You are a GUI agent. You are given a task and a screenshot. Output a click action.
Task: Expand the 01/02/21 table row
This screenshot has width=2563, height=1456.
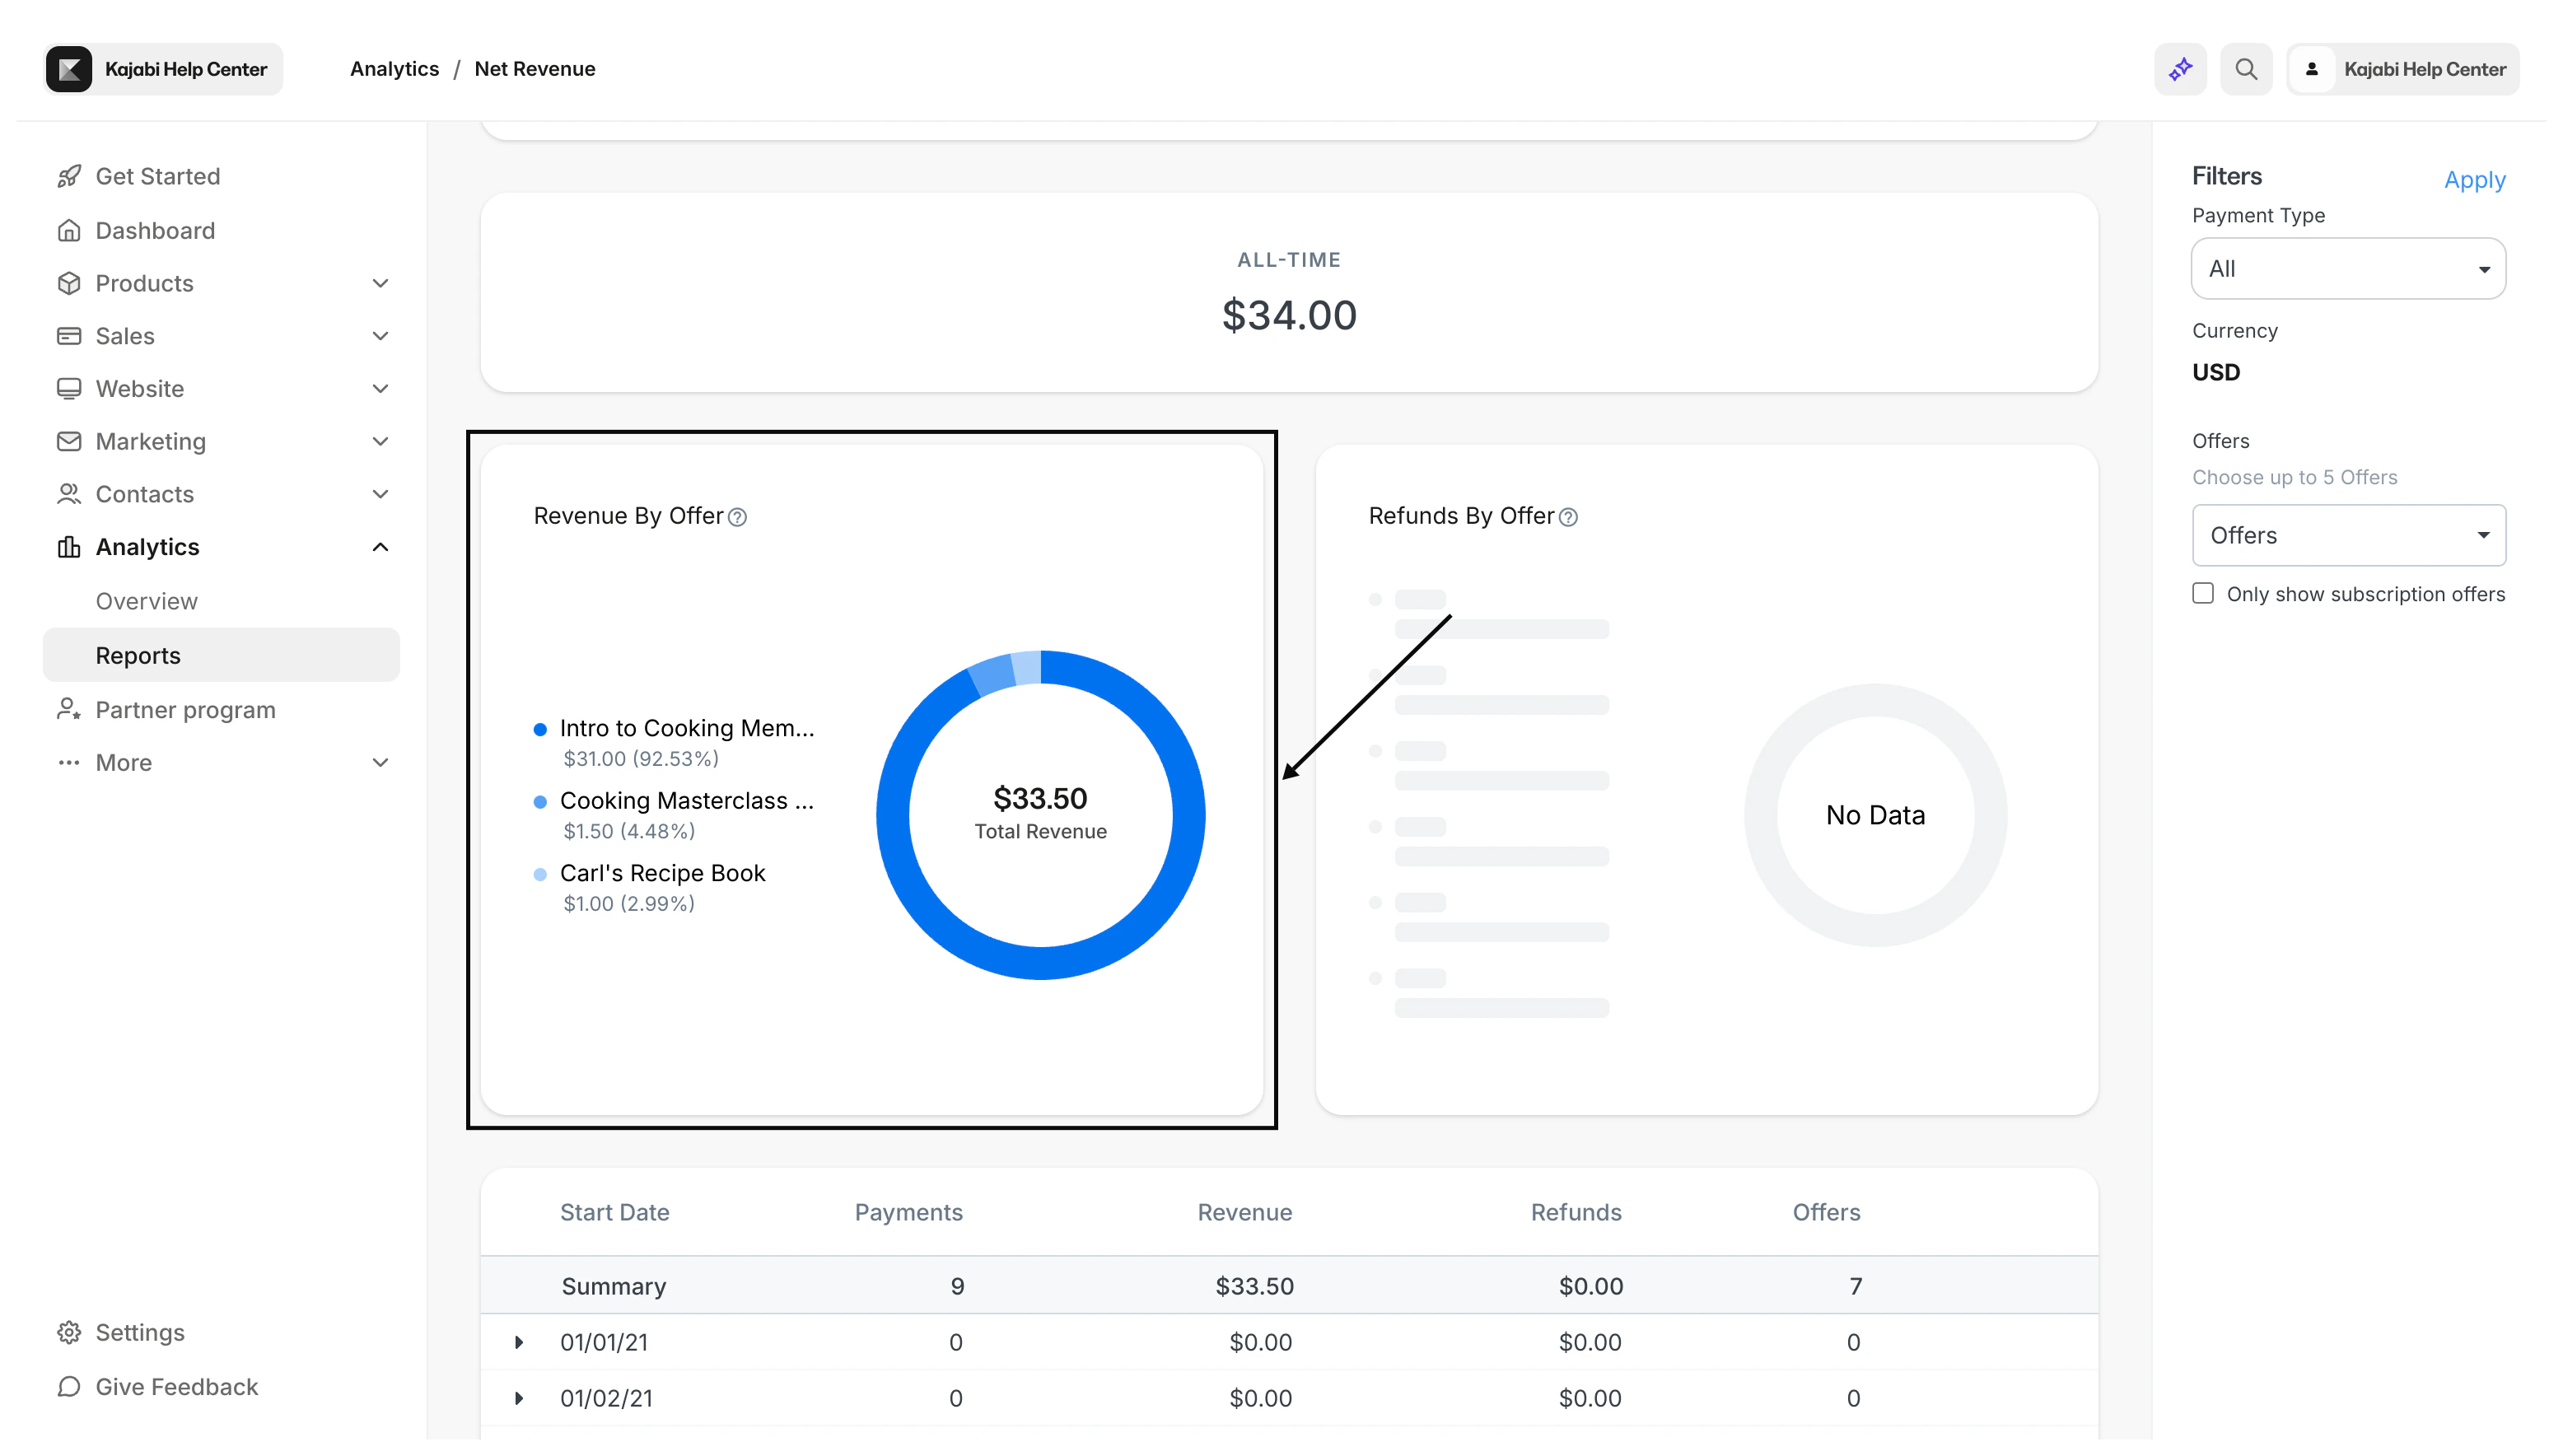[518, 1398]
